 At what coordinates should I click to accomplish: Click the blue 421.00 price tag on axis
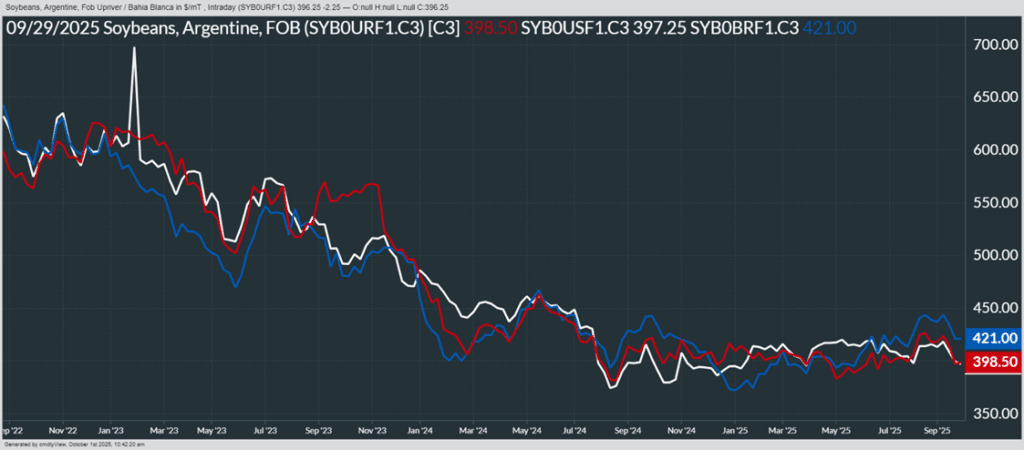[x=992, y=338]
